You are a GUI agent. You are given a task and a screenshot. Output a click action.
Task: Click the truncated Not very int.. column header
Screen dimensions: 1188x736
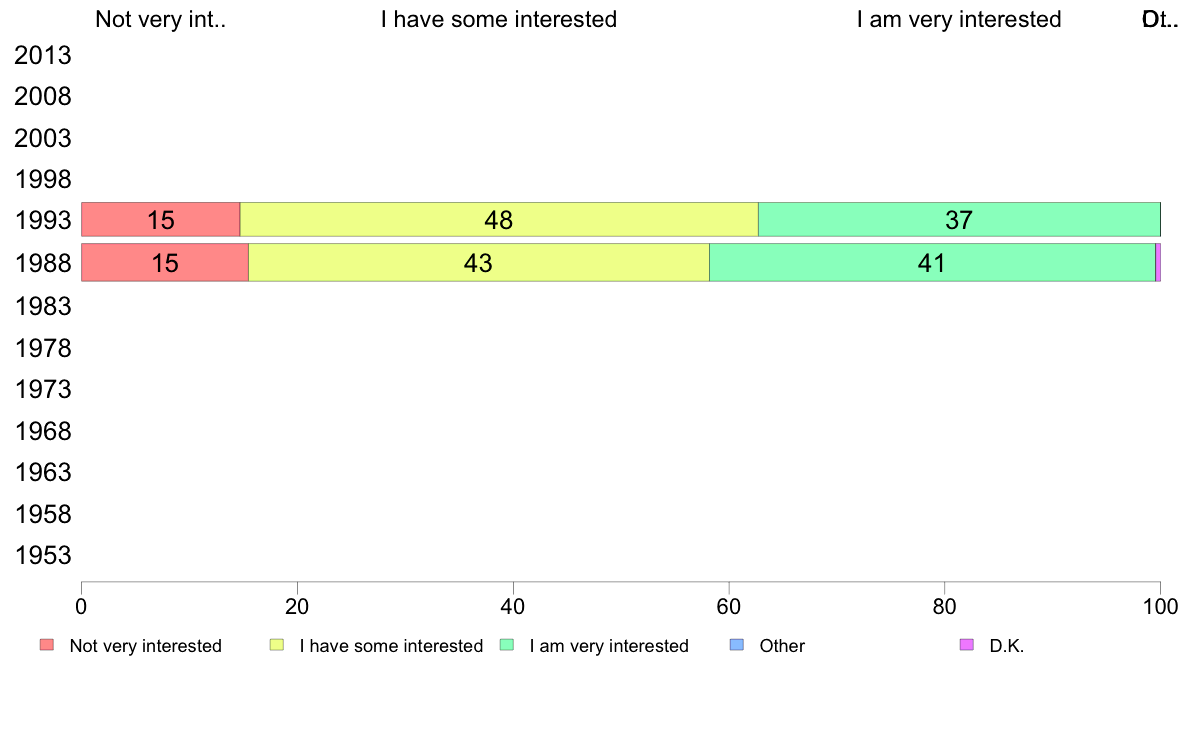161,19
